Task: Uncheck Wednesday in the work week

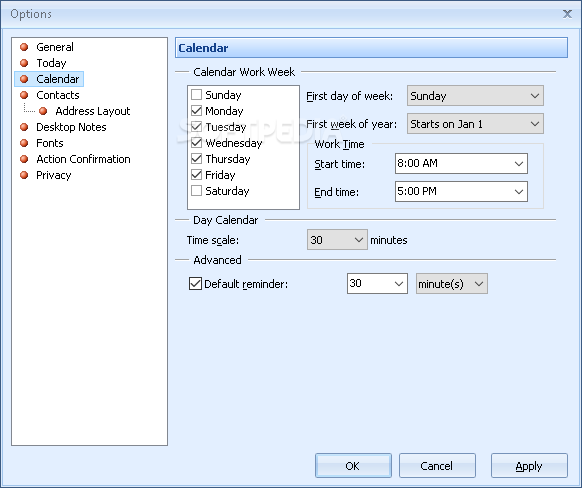Action: 196,143
